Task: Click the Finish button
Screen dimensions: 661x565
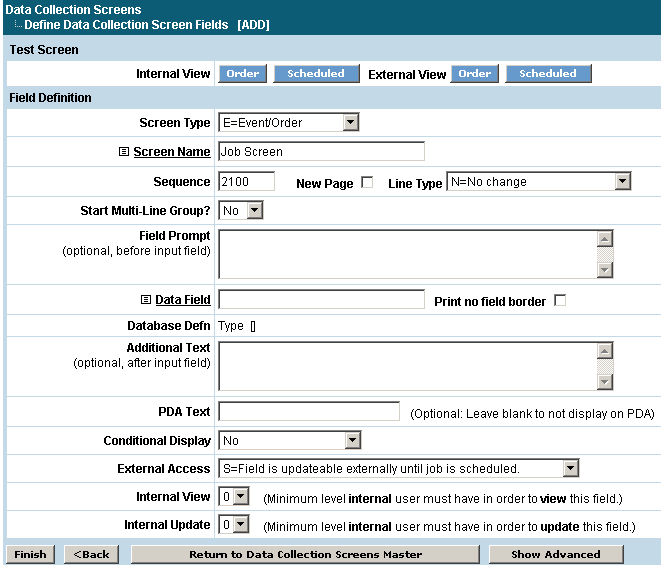Action: [30, 554]
